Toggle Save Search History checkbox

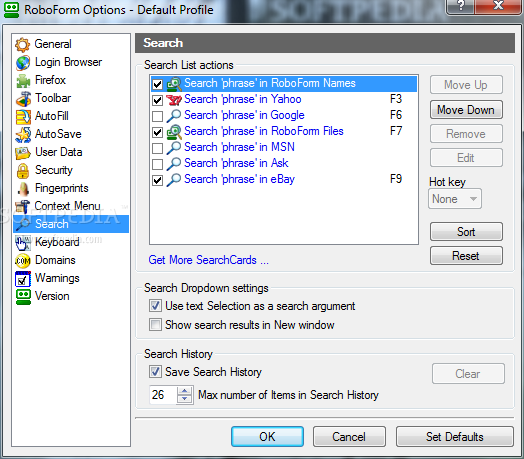point(155,371)
